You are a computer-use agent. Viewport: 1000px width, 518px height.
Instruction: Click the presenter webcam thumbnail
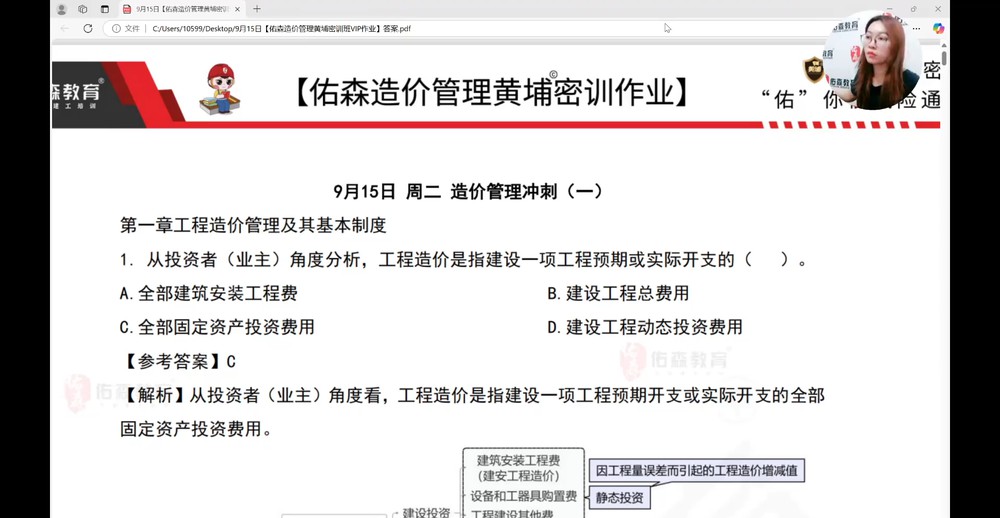872,62
